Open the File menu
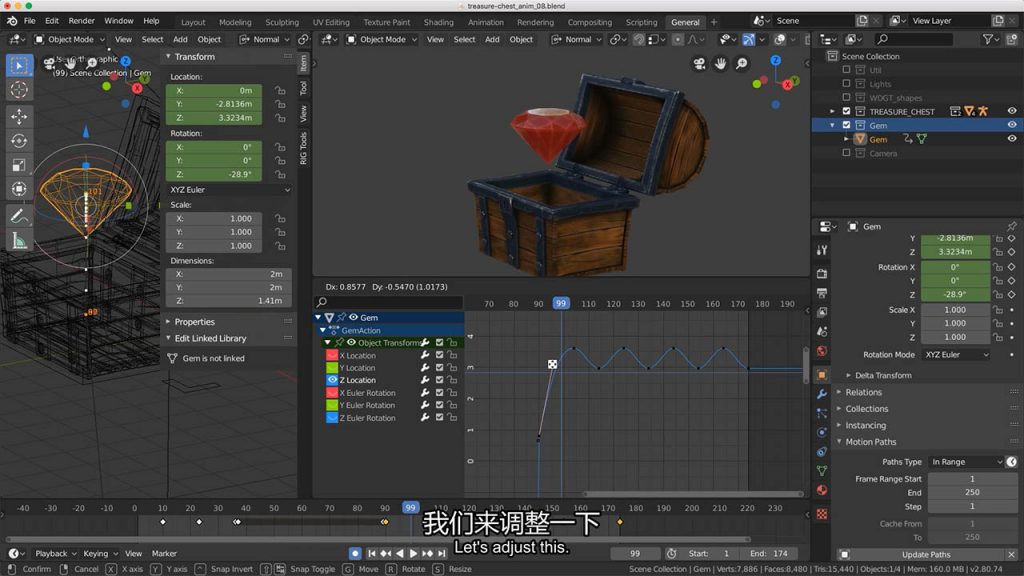The height and width of the screenshot is (576, 1024). (x=30, y=21)
